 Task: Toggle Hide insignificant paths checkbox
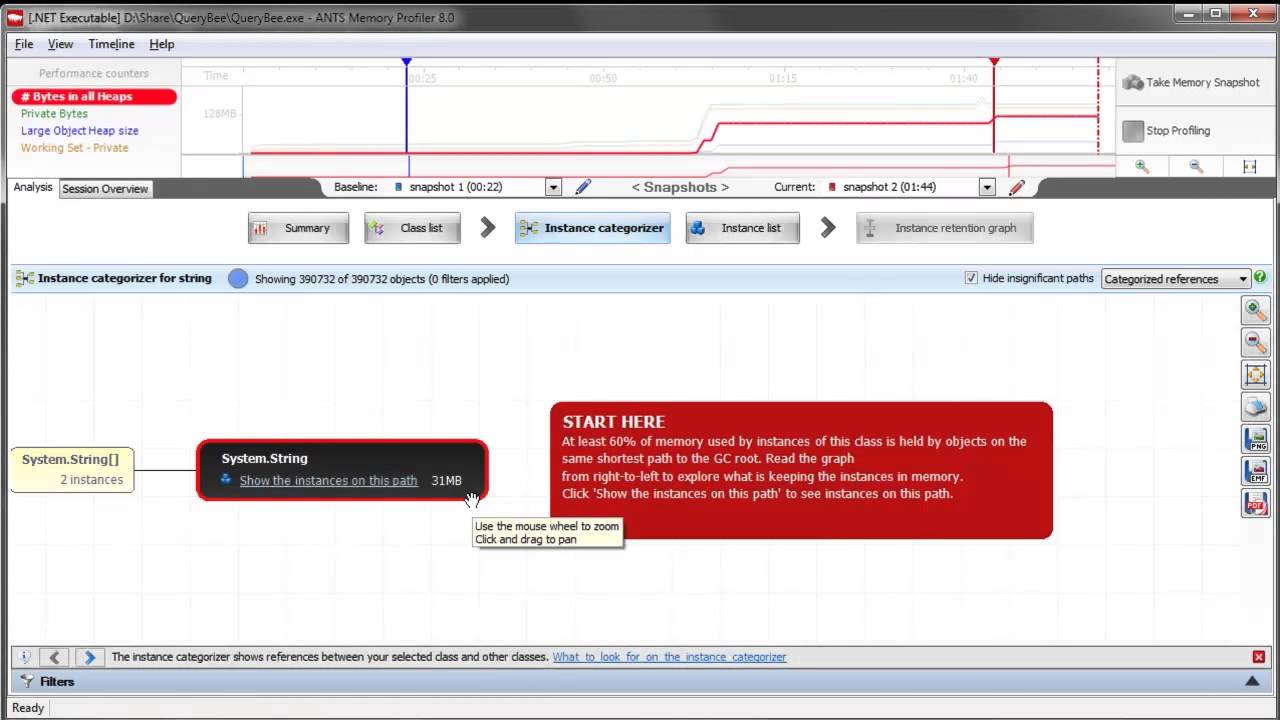(x=970, y=278)
